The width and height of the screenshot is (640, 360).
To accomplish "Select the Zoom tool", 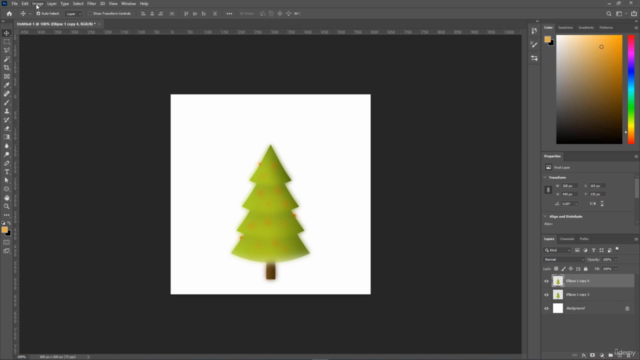I will (x=7, y=207).
